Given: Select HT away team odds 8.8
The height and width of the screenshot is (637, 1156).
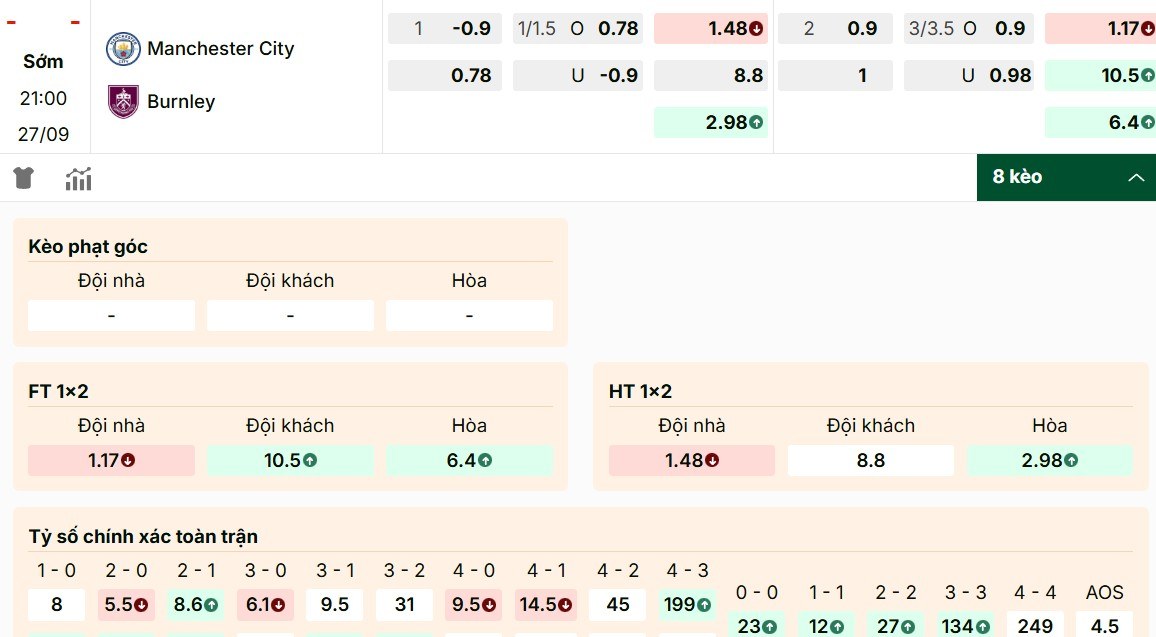Looking at the screenshot, I should tap(870, 460).
